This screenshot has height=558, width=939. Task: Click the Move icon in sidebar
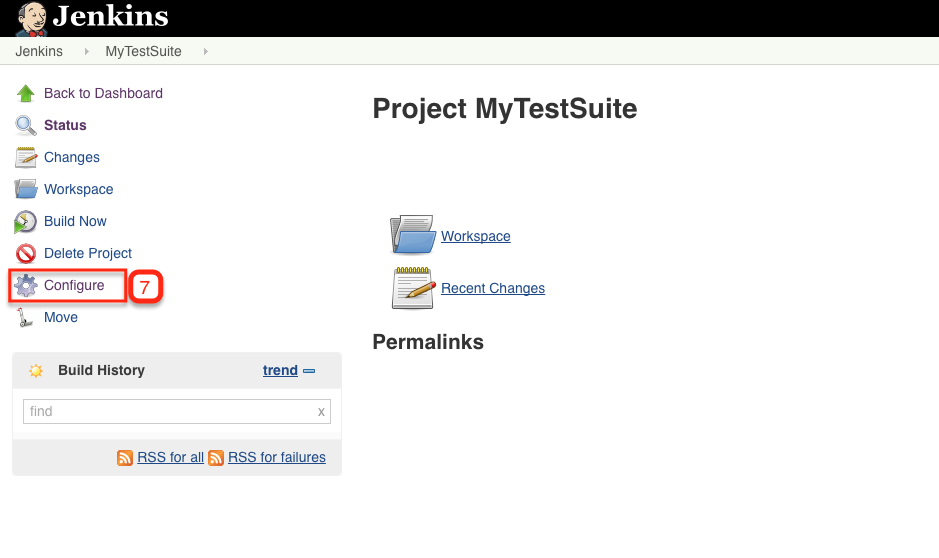click(25, 317)
